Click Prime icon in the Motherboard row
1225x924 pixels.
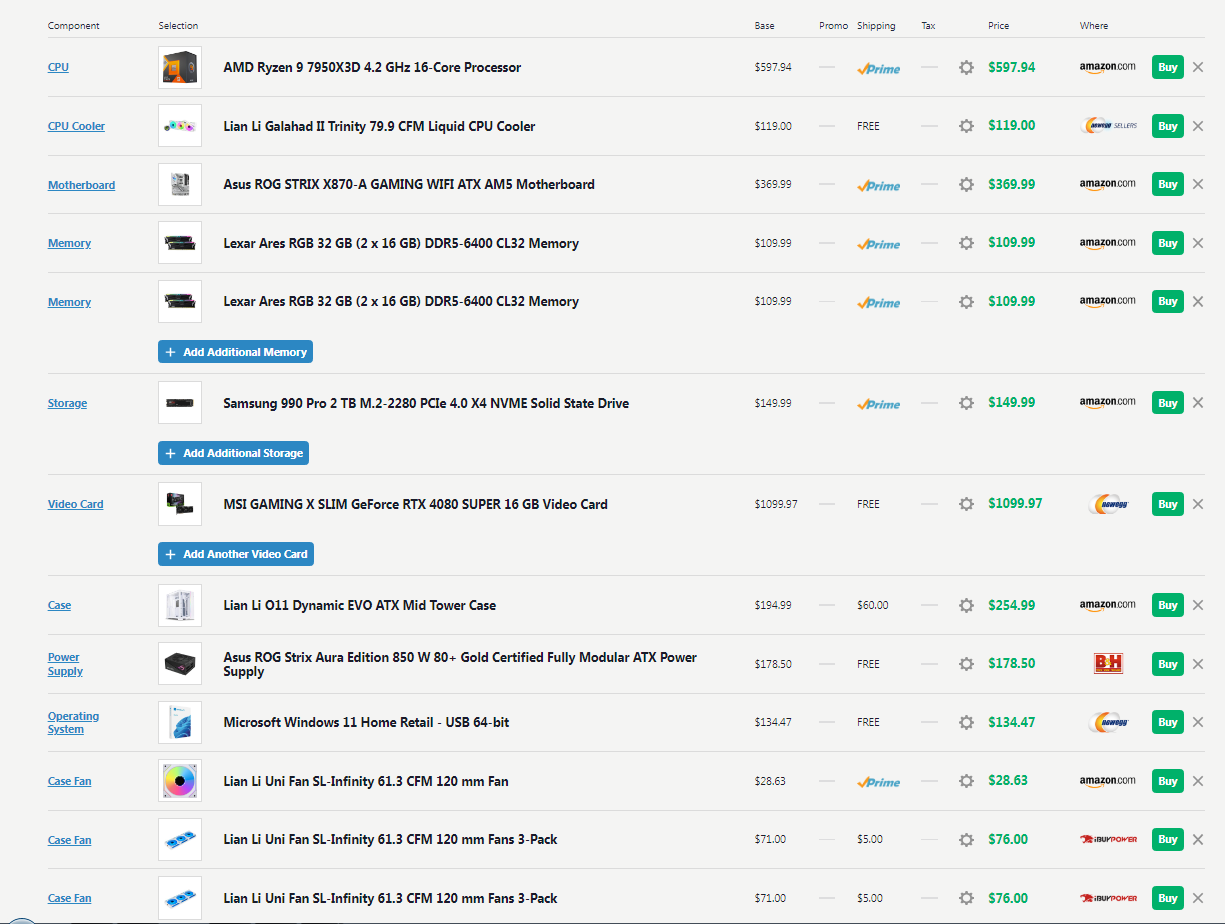coord(878,185)
